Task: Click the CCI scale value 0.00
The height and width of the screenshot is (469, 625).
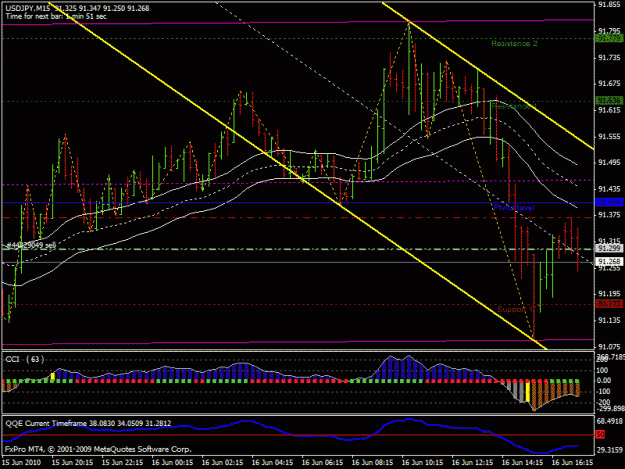Action: (604, 381)
